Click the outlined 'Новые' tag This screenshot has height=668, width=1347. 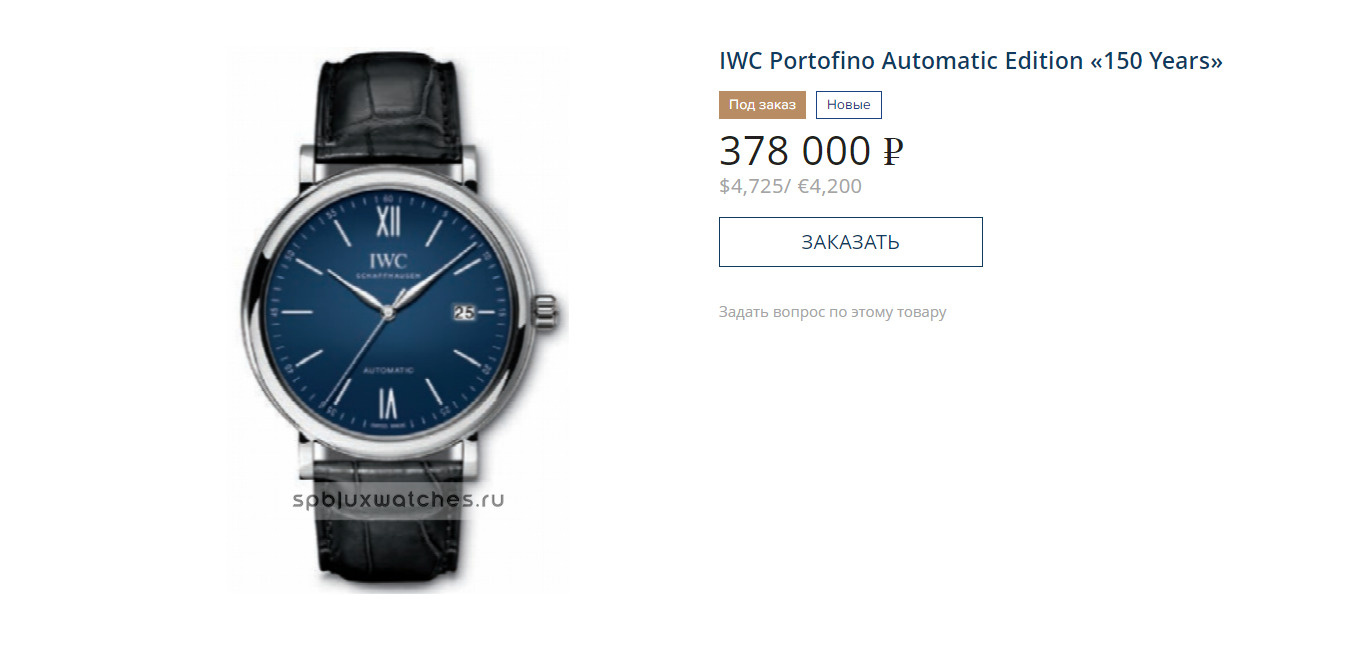(848, 105)
